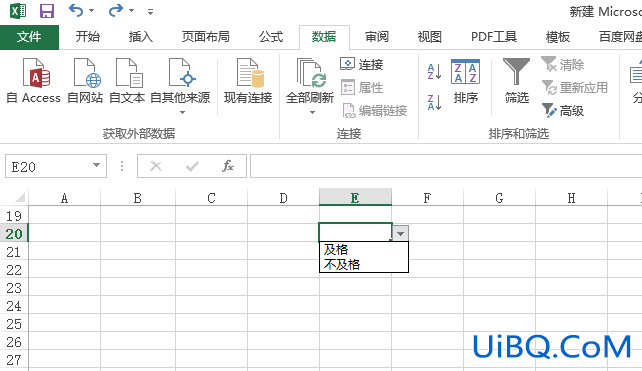Click the 清除 clear filter button
Image resolution: width=642 pixels, height=371 pixels.
click(x=563, y=64)
